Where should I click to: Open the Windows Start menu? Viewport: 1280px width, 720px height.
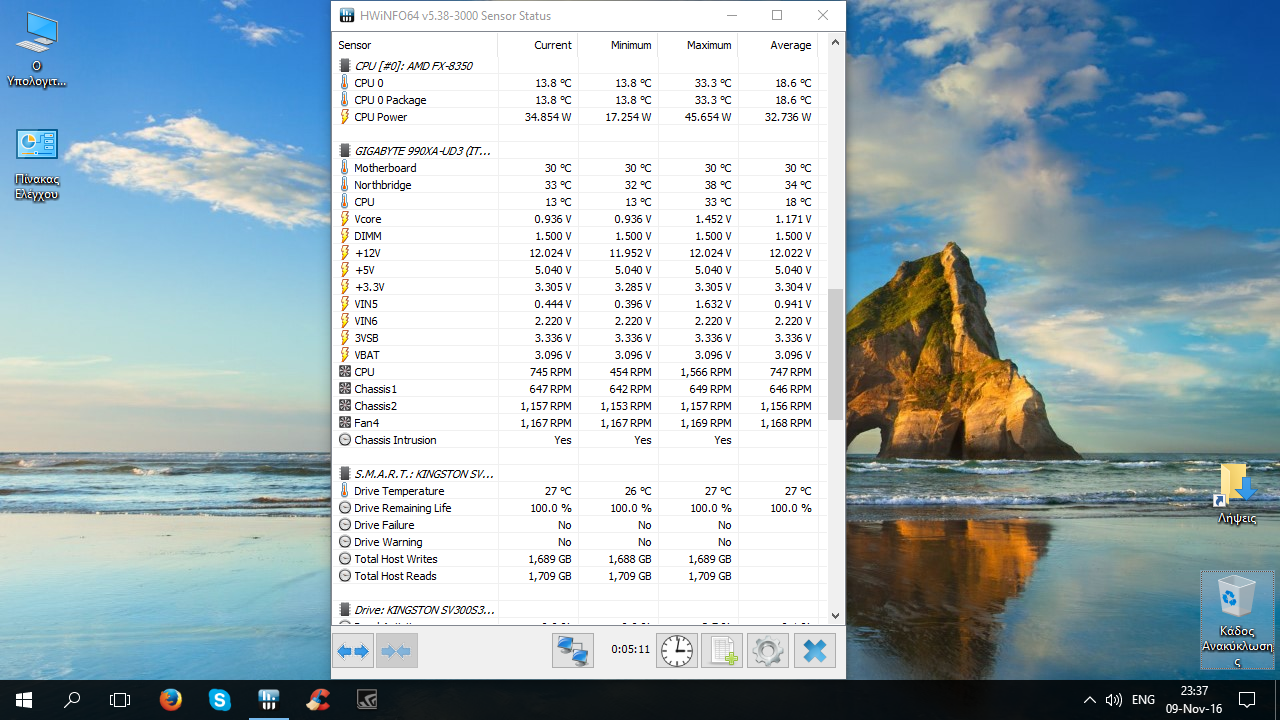pyautogui.click(x=24, y=700)
